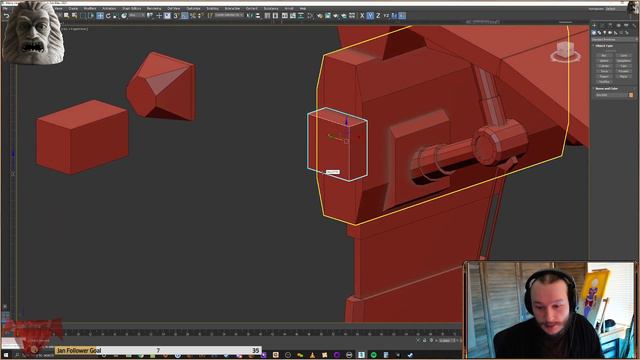Open Render Setup from the toolbar
The height and width of the screenshot is (360, 640).
tap(320, 16)
